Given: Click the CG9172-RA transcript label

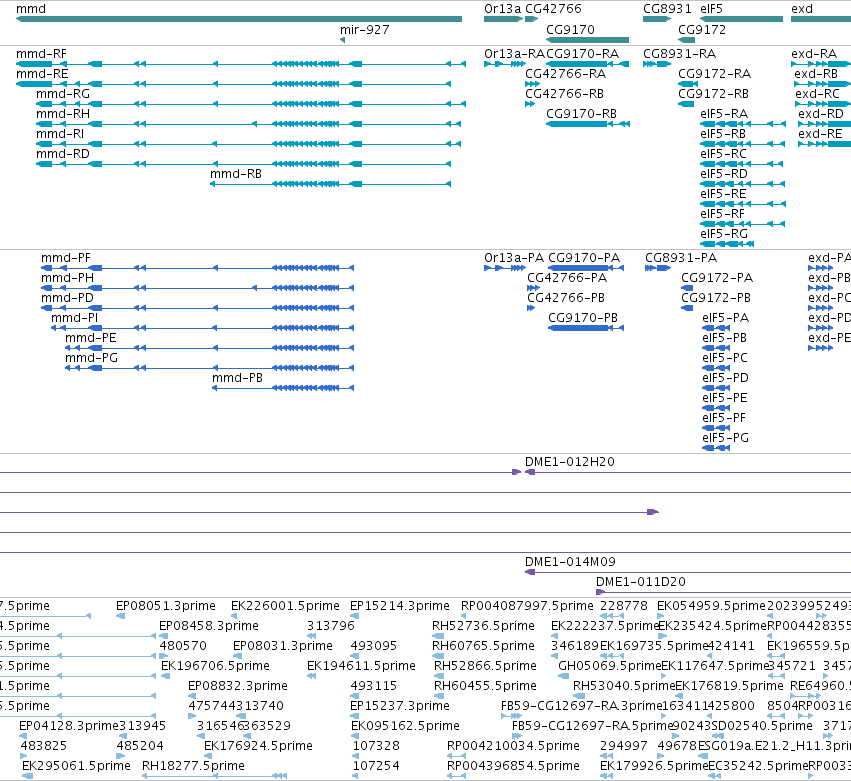Looking at the screenshot, I should 714,74.
